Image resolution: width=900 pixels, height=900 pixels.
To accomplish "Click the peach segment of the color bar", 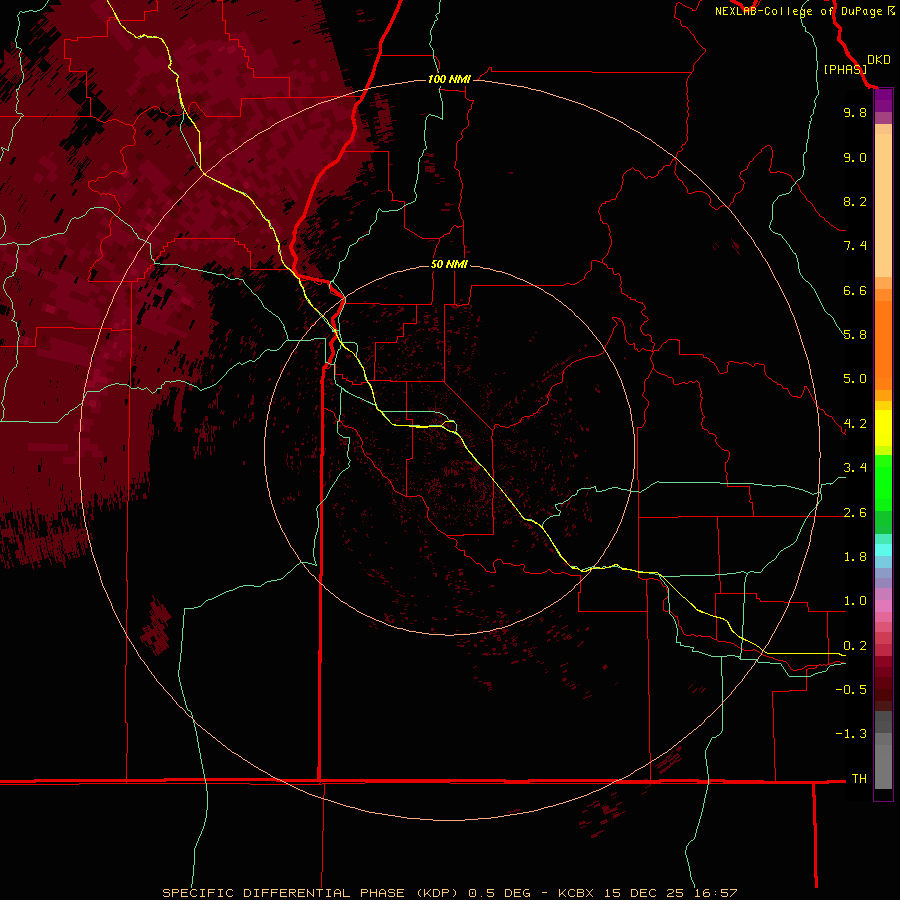I will click(883, 205).
